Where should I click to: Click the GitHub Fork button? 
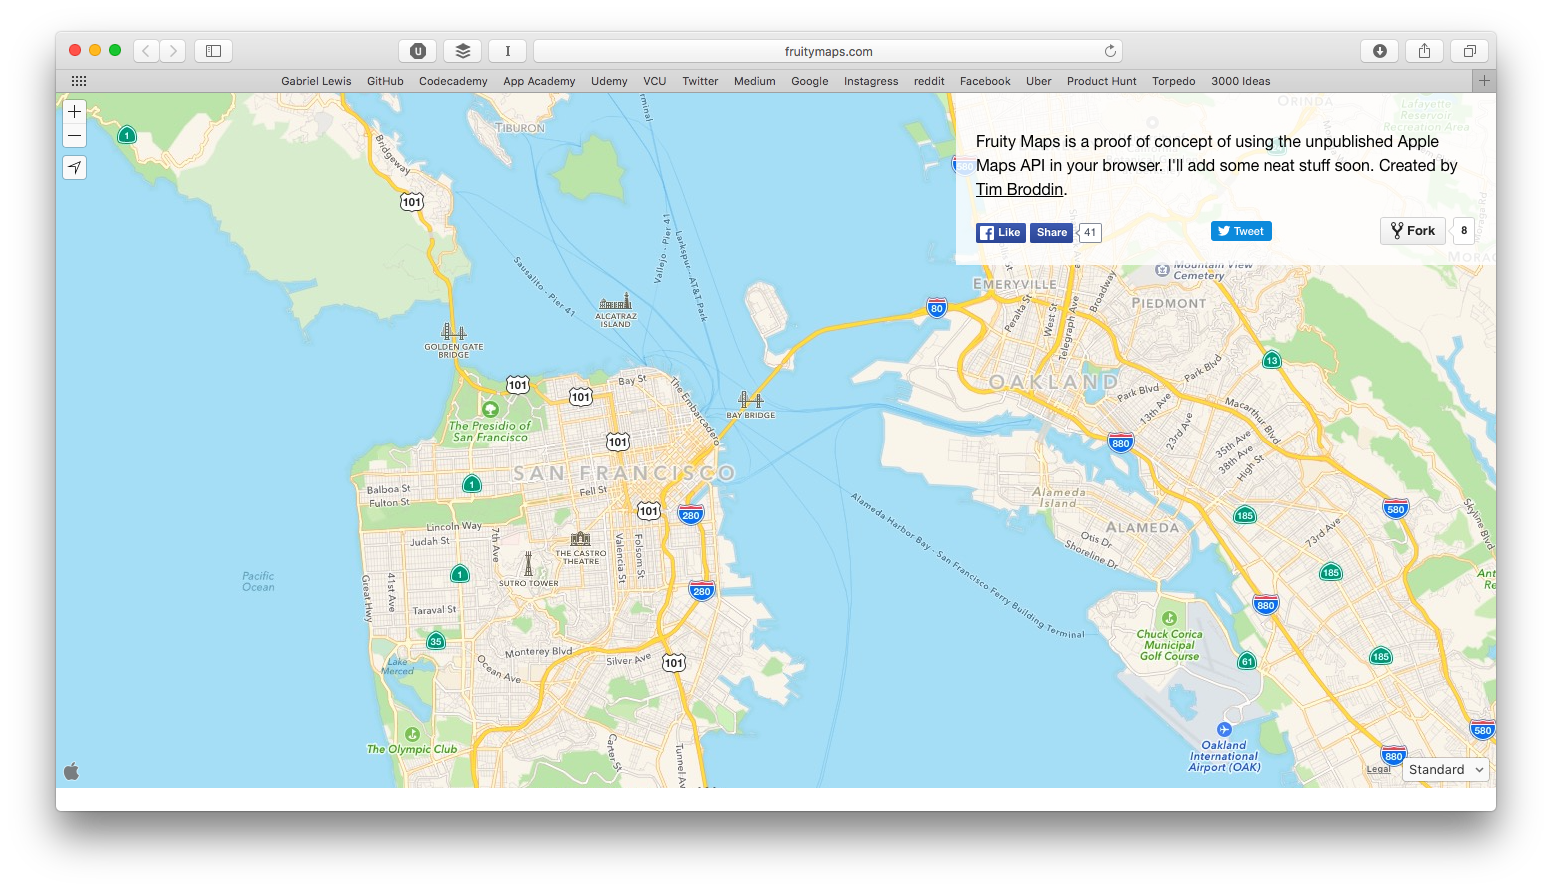click(1413, 231)
